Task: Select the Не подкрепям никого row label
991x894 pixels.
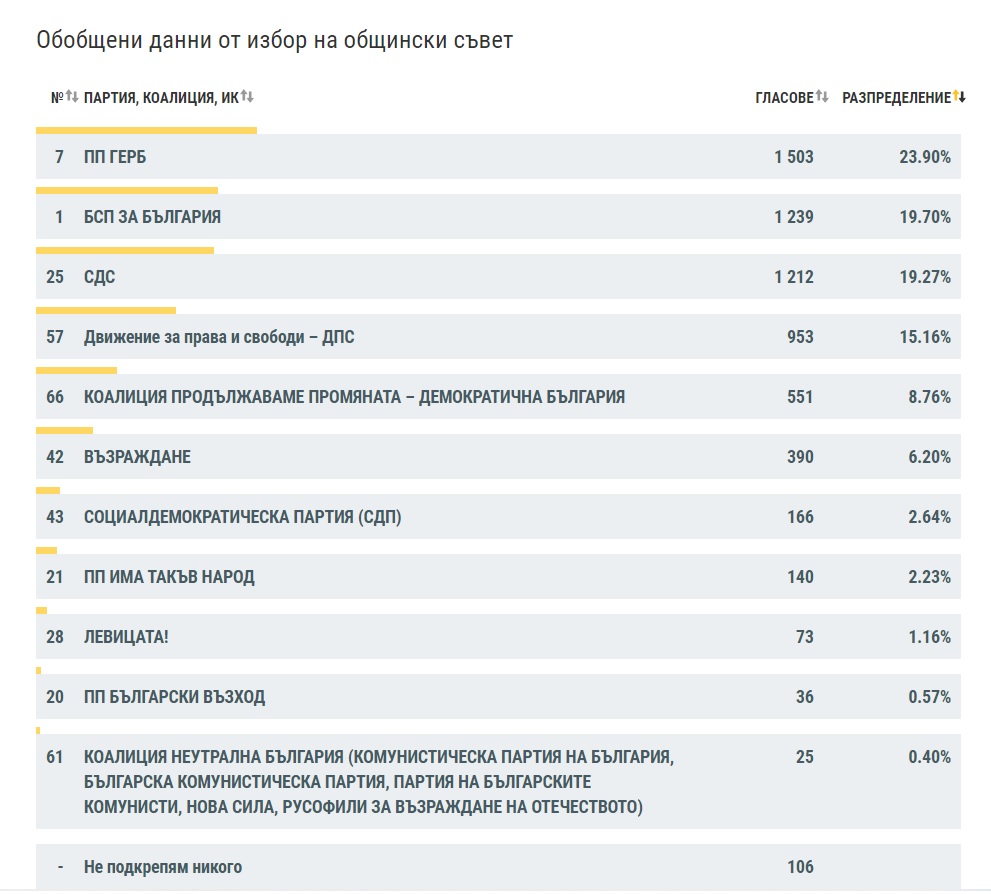Action: pyautogui.click(x=162, y=867)
